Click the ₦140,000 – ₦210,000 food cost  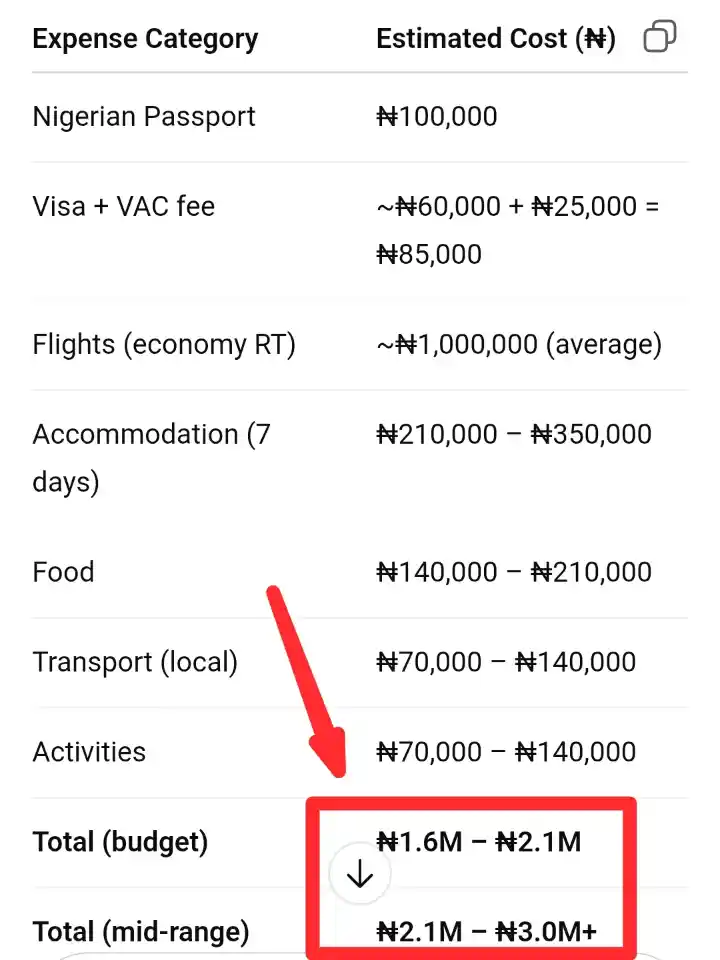pyautogui.click(x=514, y=572)
